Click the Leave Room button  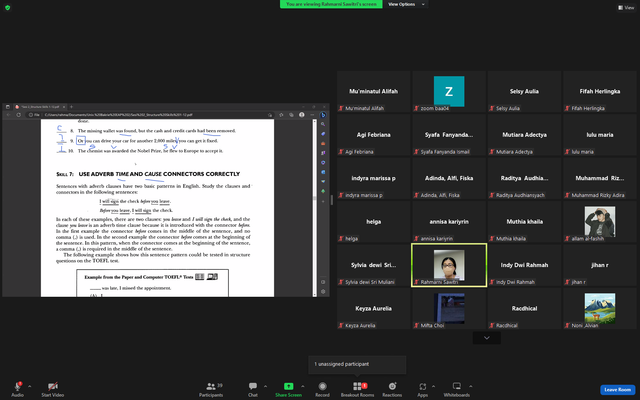pyautogui.click(x=617, y=390)
